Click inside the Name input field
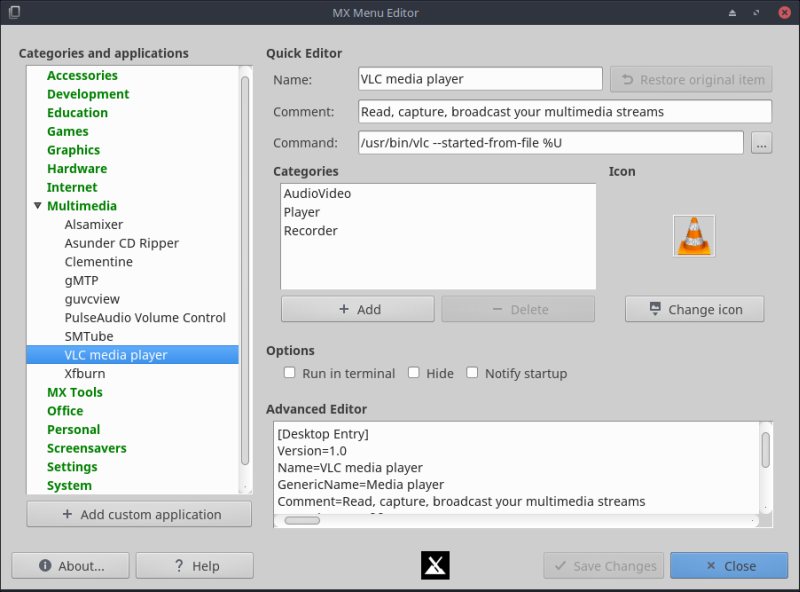800x592 pixels. point(480,78)
